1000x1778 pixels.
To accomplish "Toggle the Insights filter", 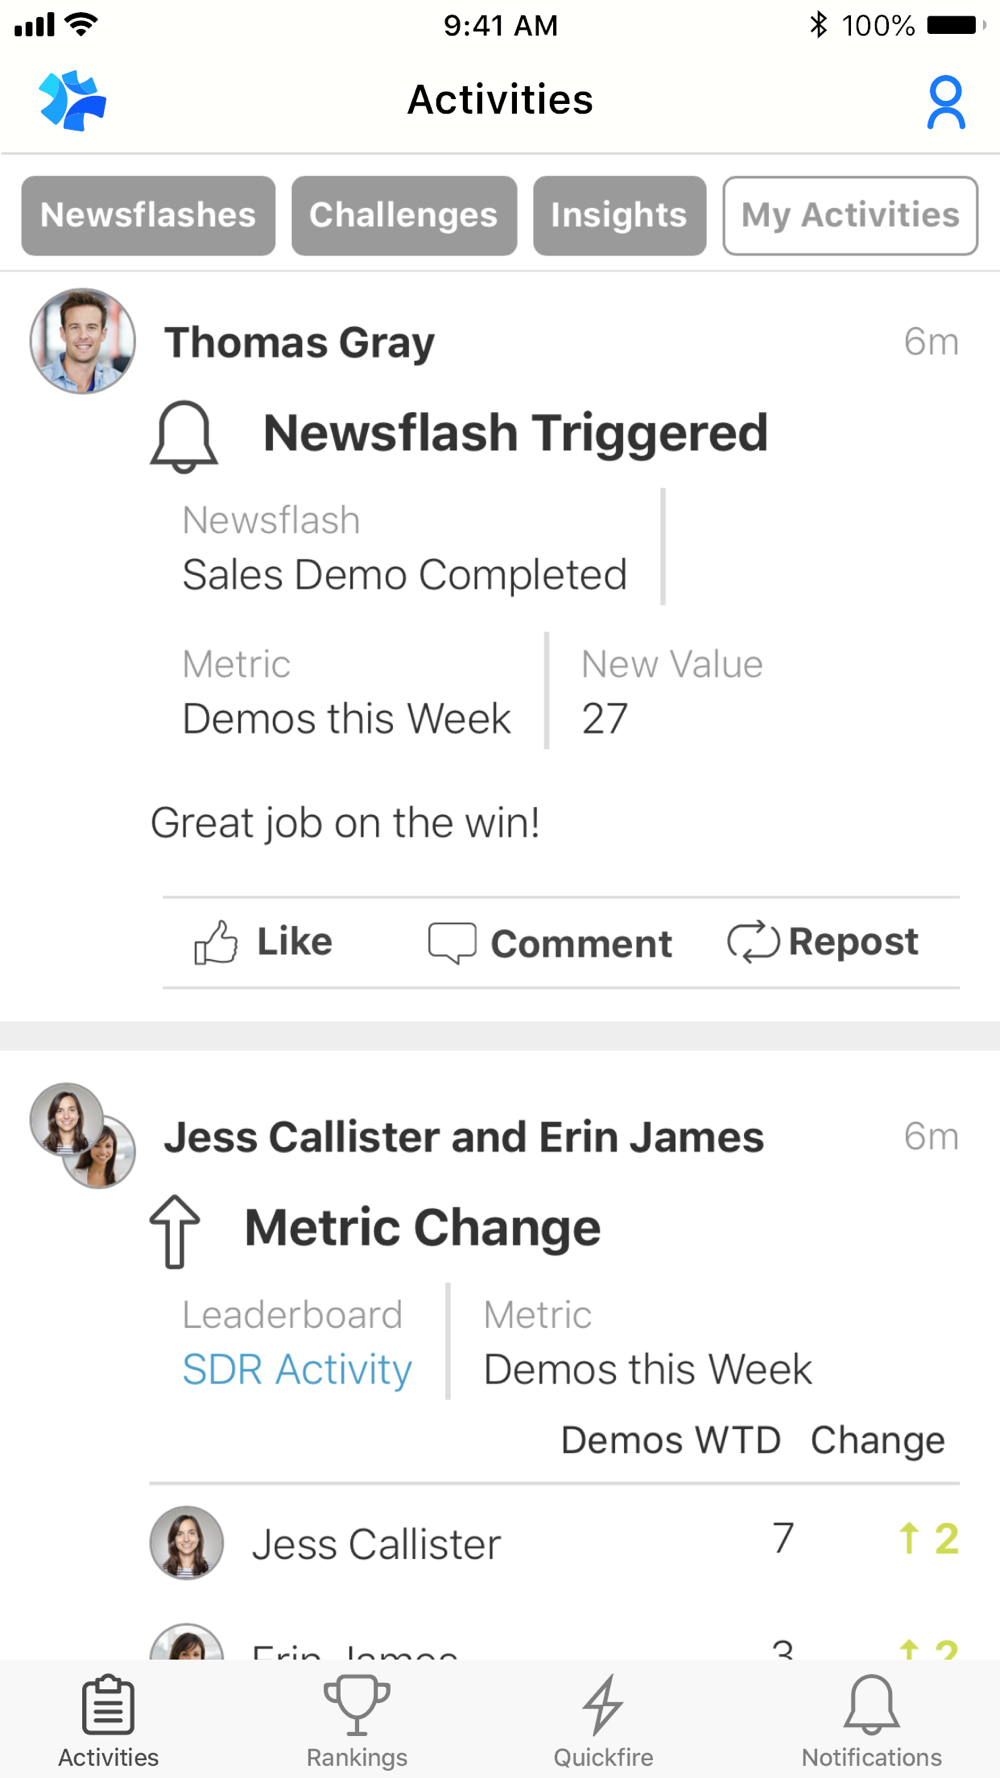I will click(619, 216).
